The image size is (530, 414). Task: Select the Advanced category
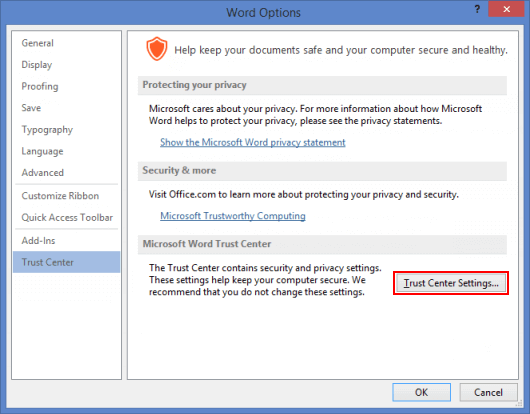(x=67, y=173)
